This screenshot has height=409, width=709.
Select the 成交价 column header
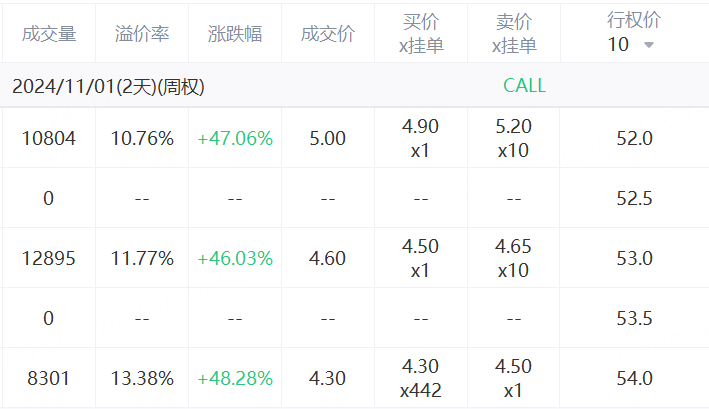[x=328, y=34]
